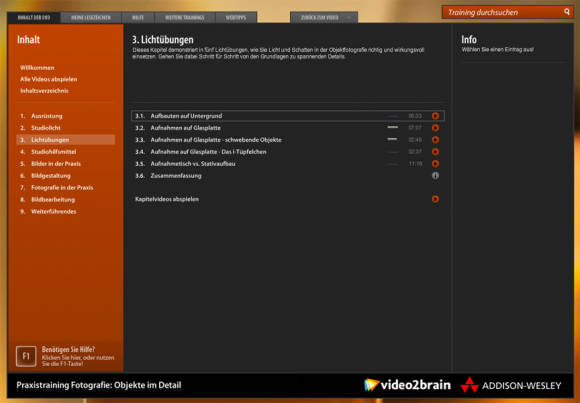Open the Hilfe tab
580x403 pixels.
pyautogui.click(x=138, y=17)
